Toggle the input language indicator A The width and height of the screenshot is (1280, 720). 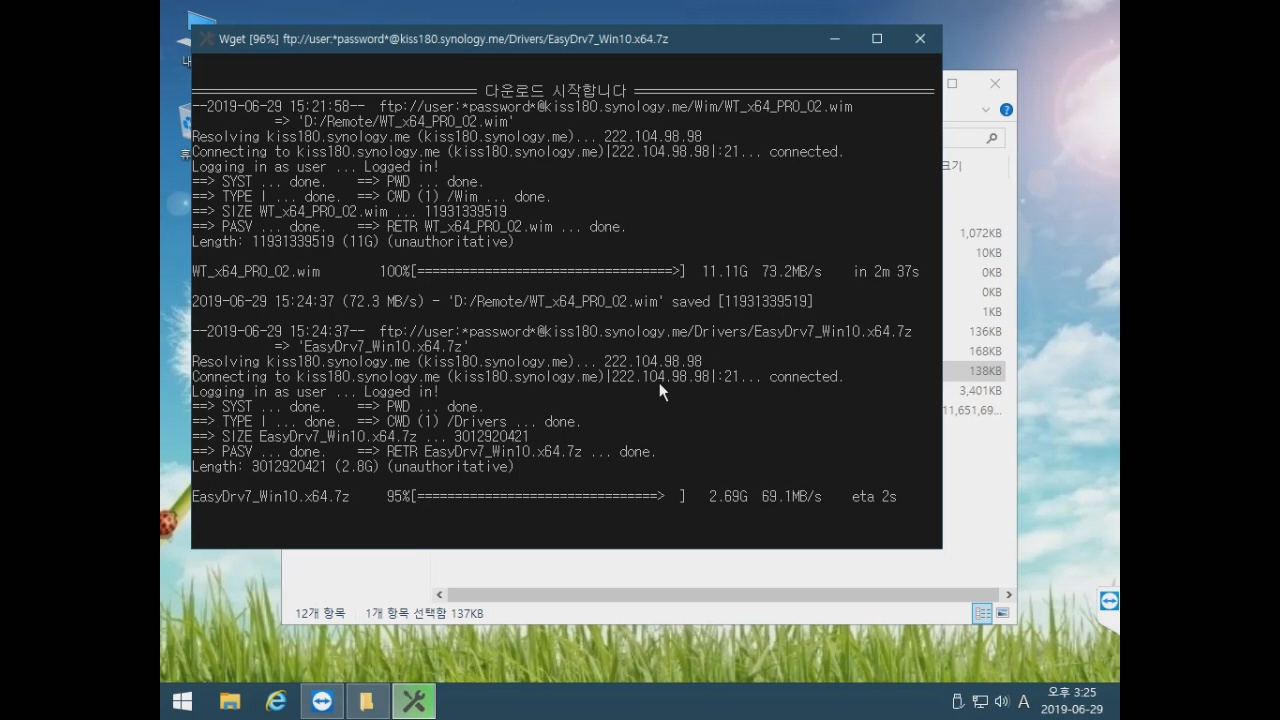click(1023, 702)
